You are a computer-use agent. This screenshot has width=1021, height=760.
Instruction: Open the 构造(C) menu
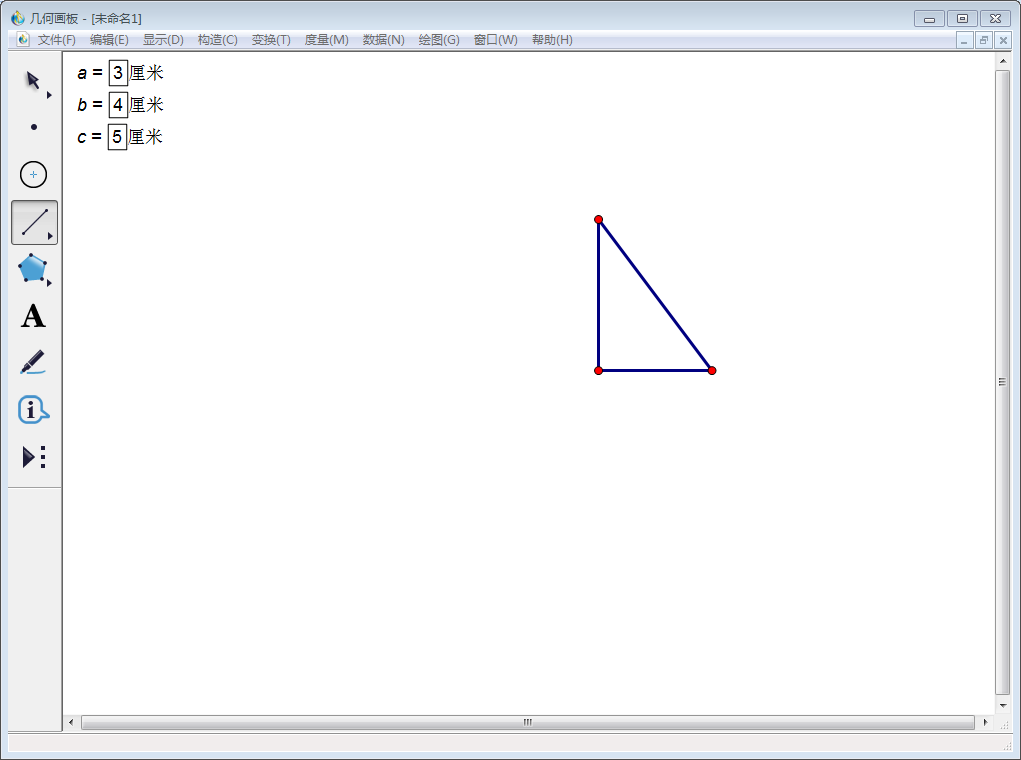coord(217,40)
